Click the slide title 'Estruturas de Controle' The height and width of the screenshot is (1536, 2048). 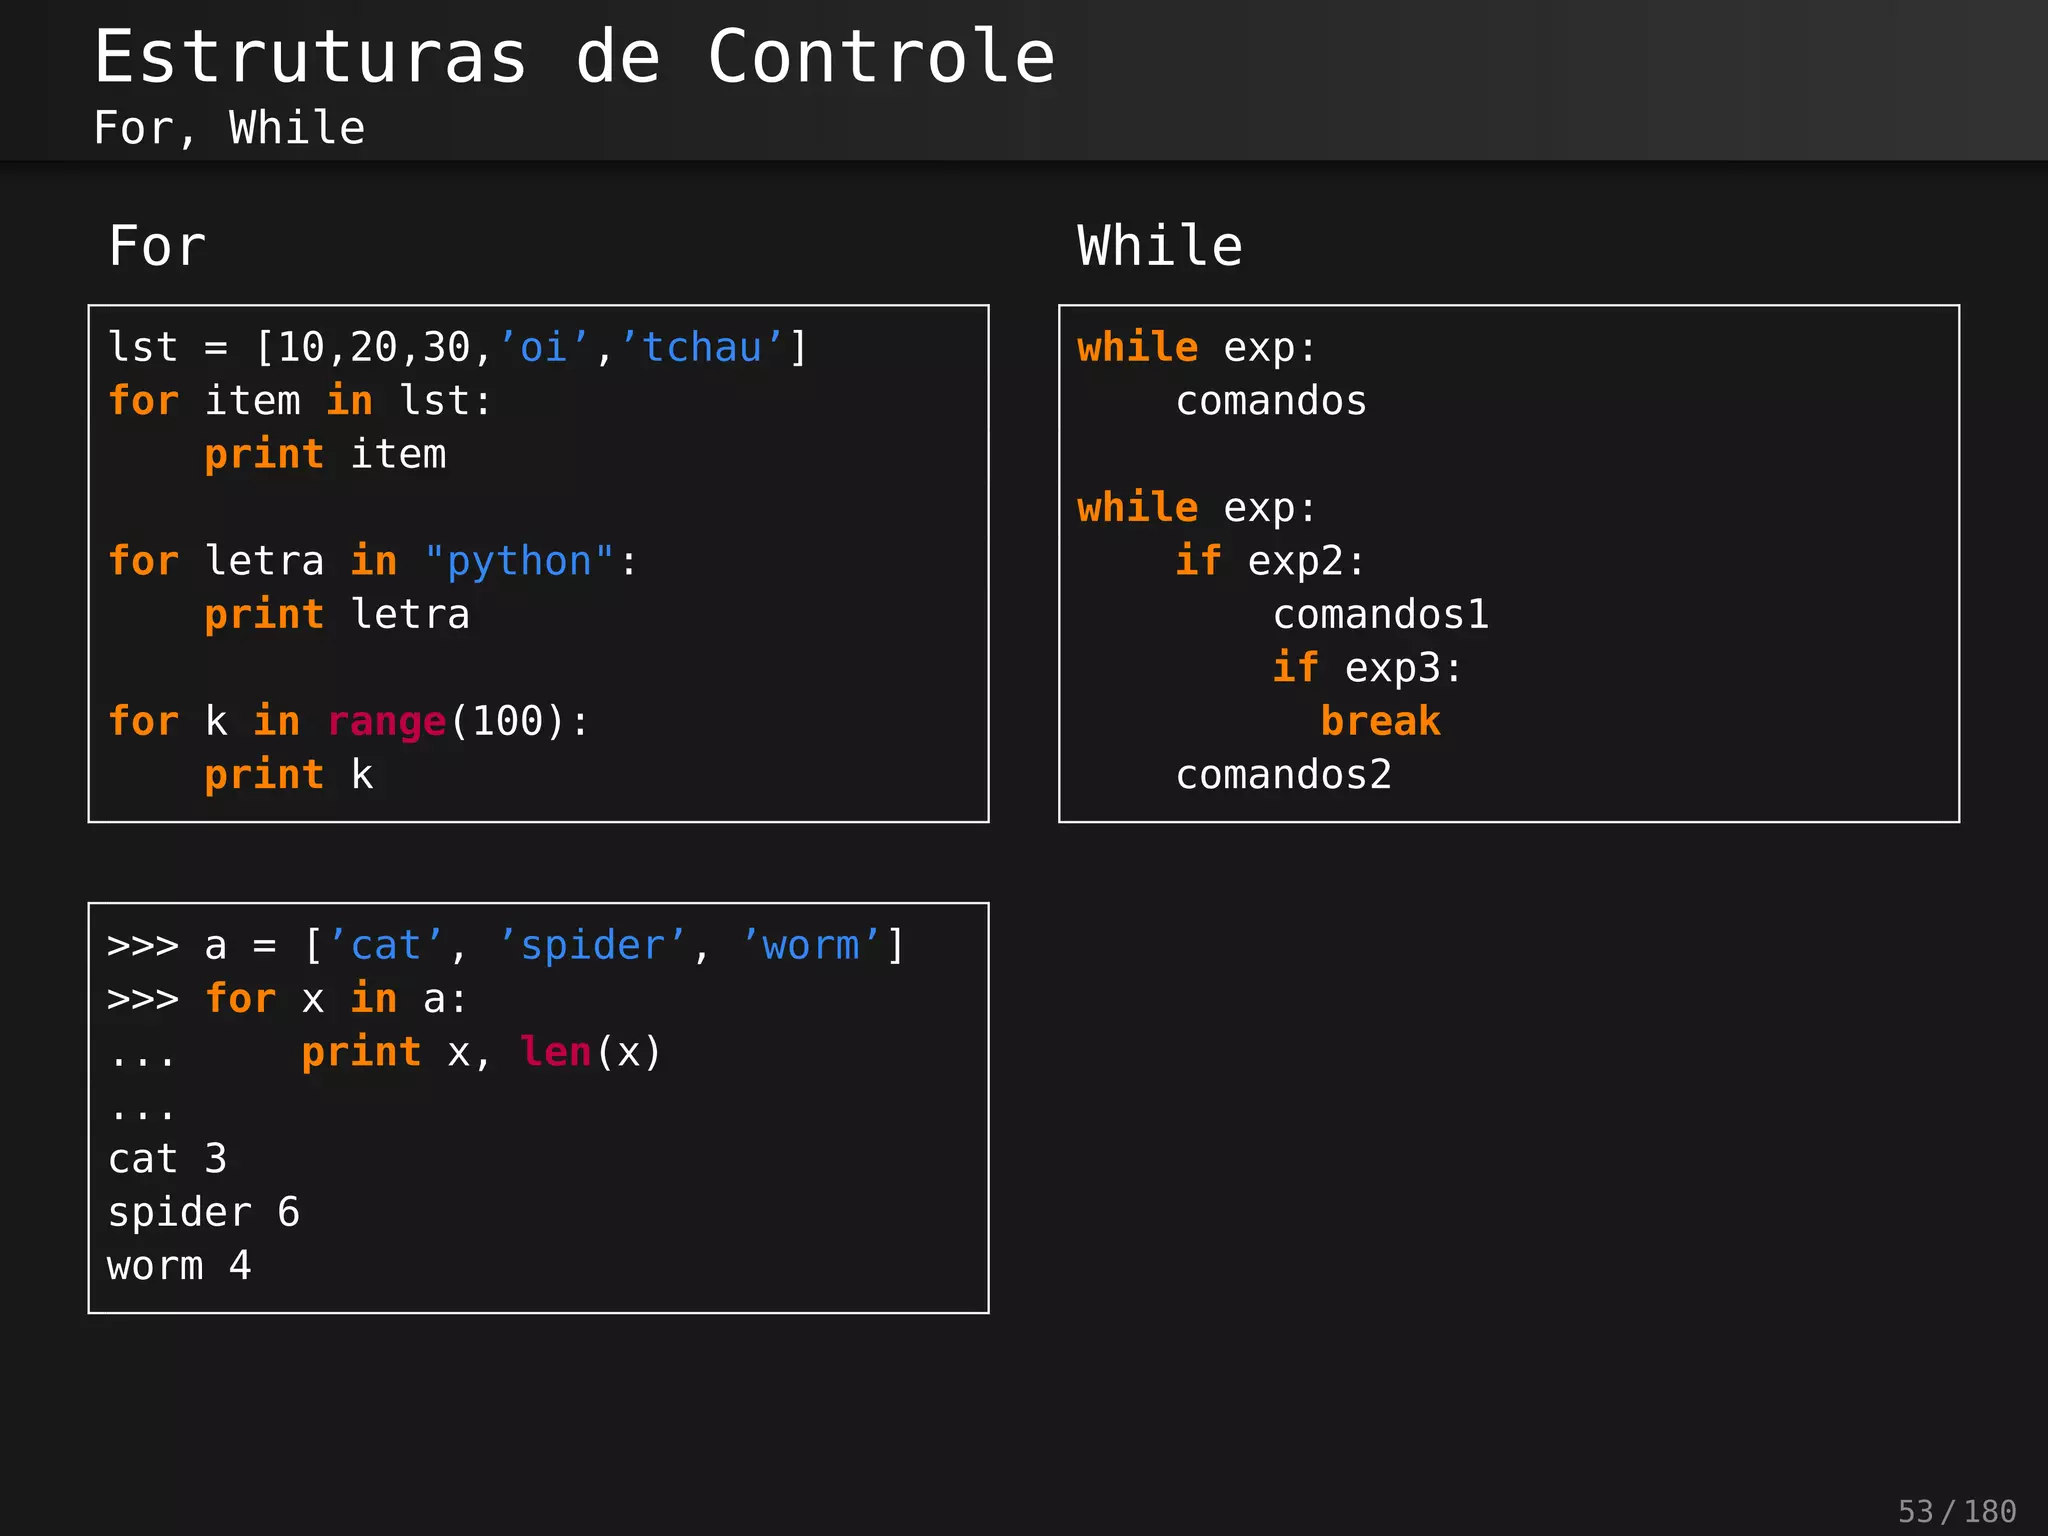575,56
